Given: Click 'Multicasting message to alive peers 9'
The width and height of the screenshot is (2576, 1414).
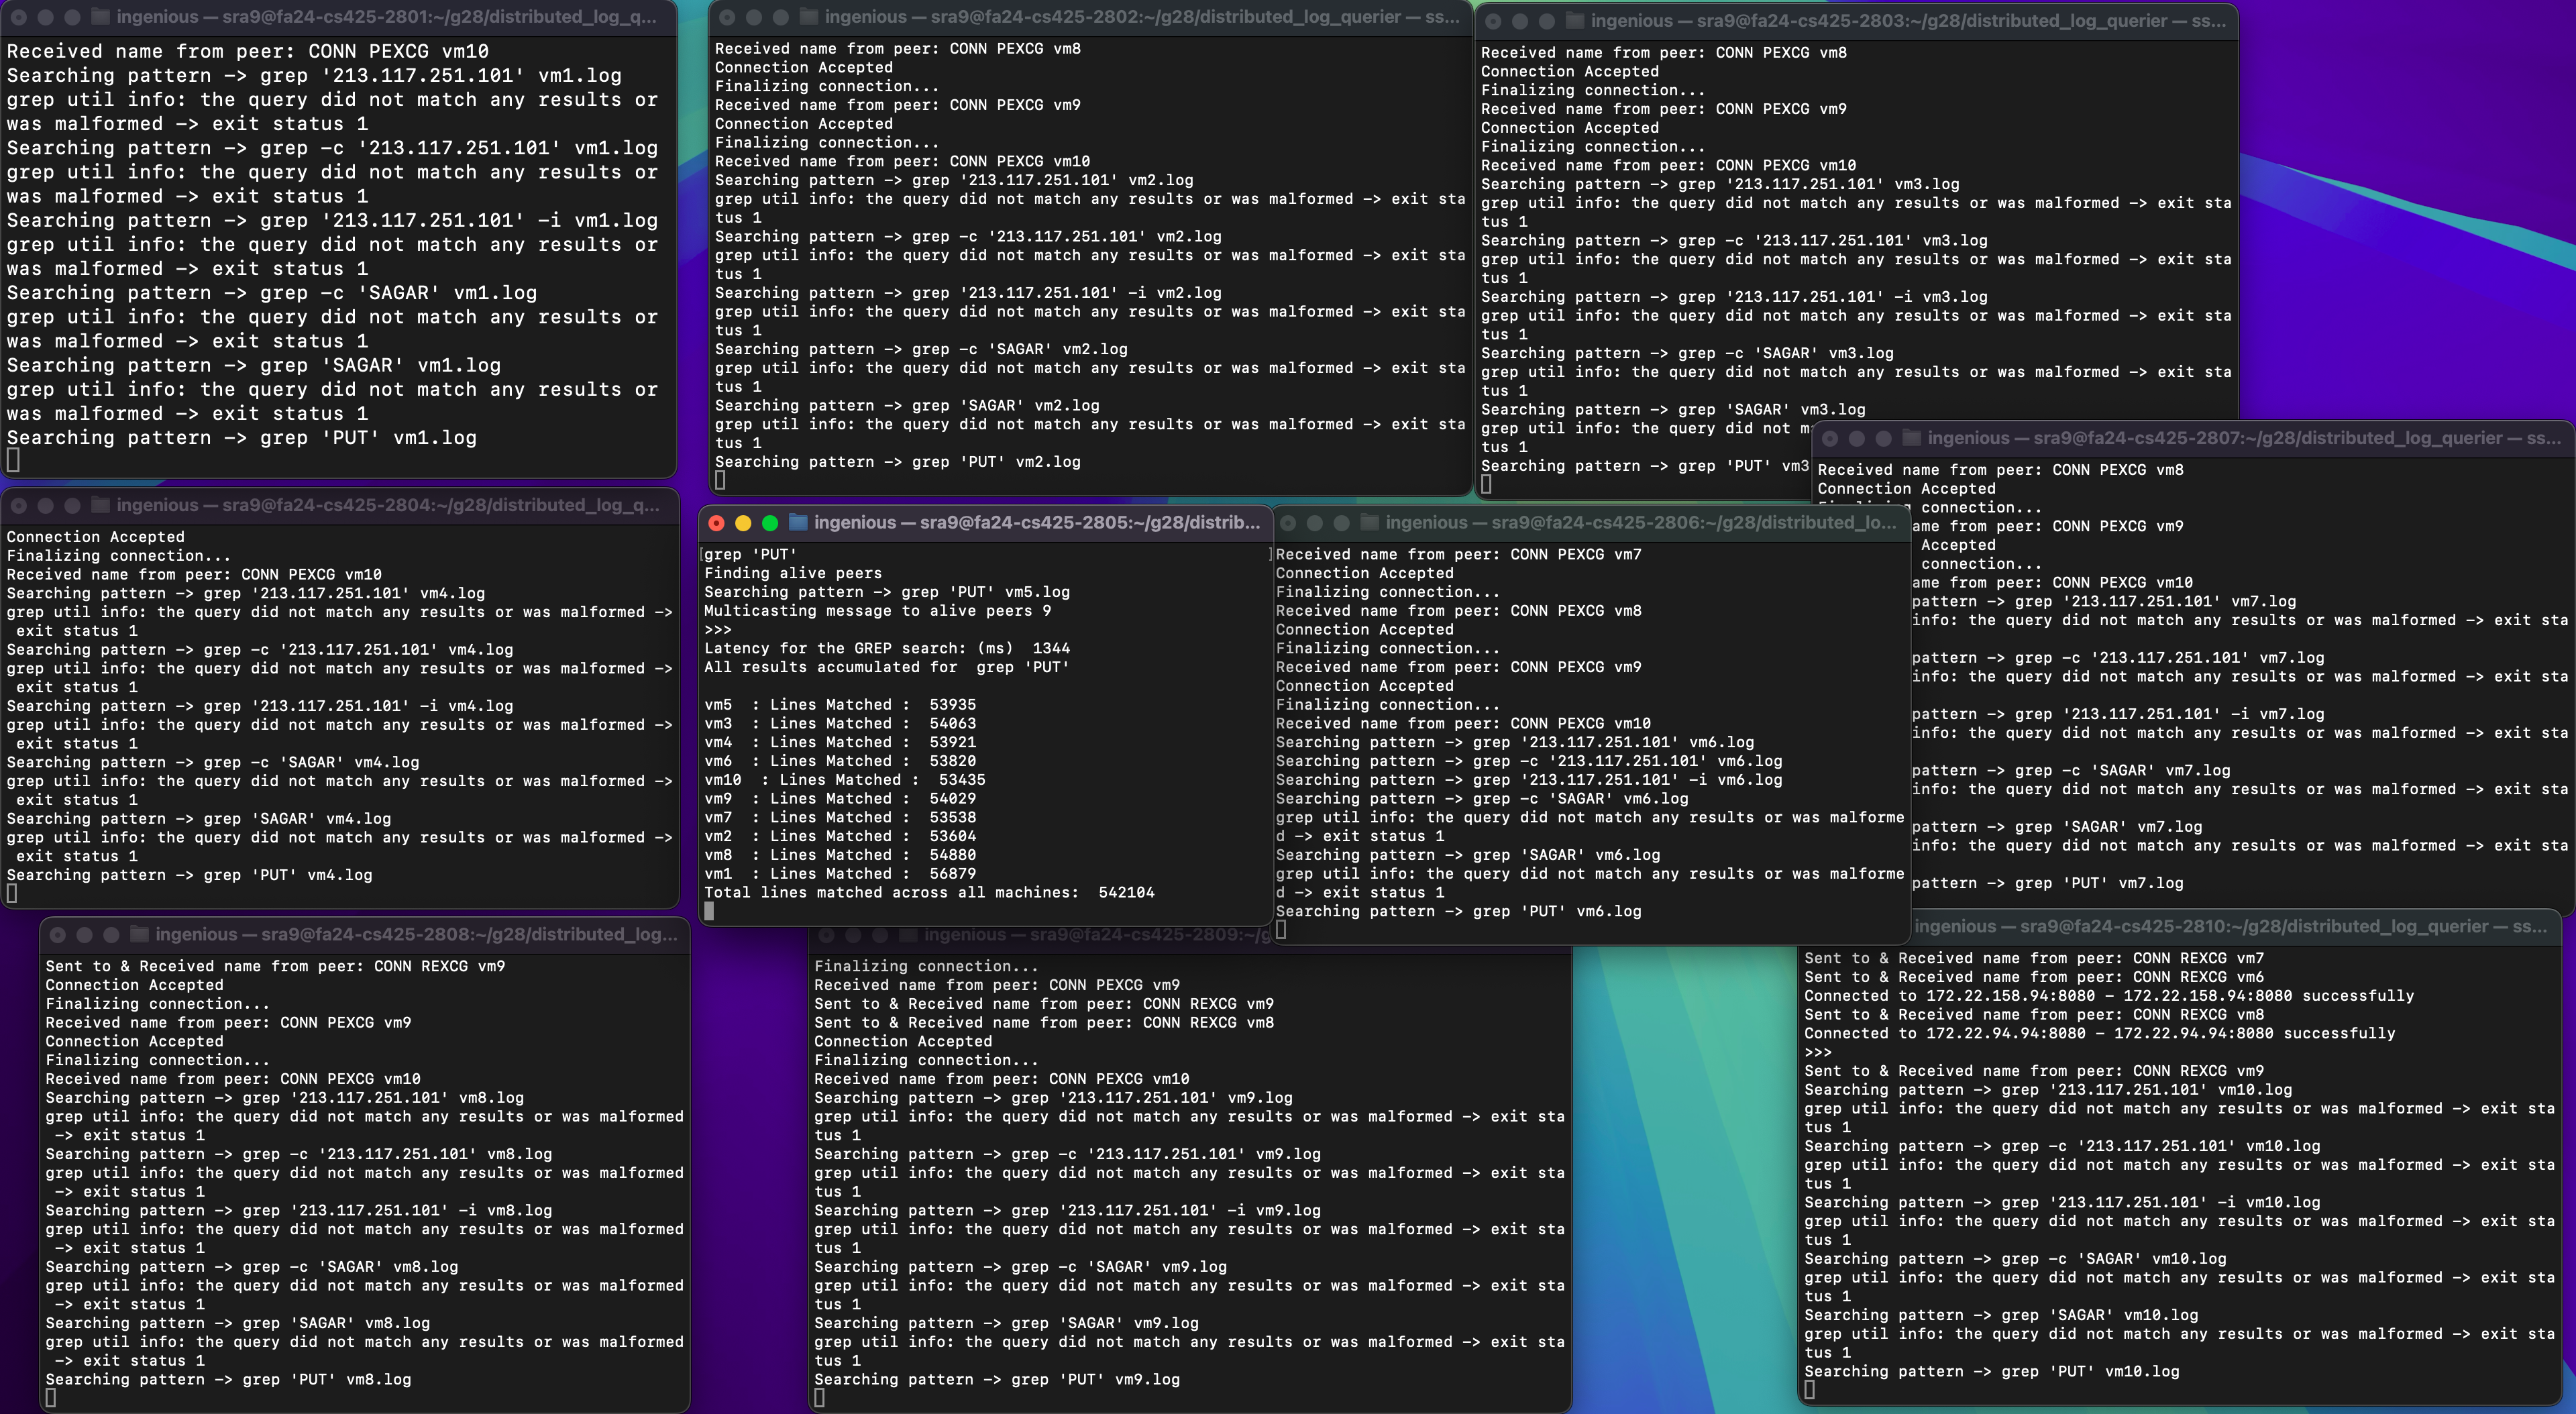Looking at the screenshot, I should [x=878, y=611].
